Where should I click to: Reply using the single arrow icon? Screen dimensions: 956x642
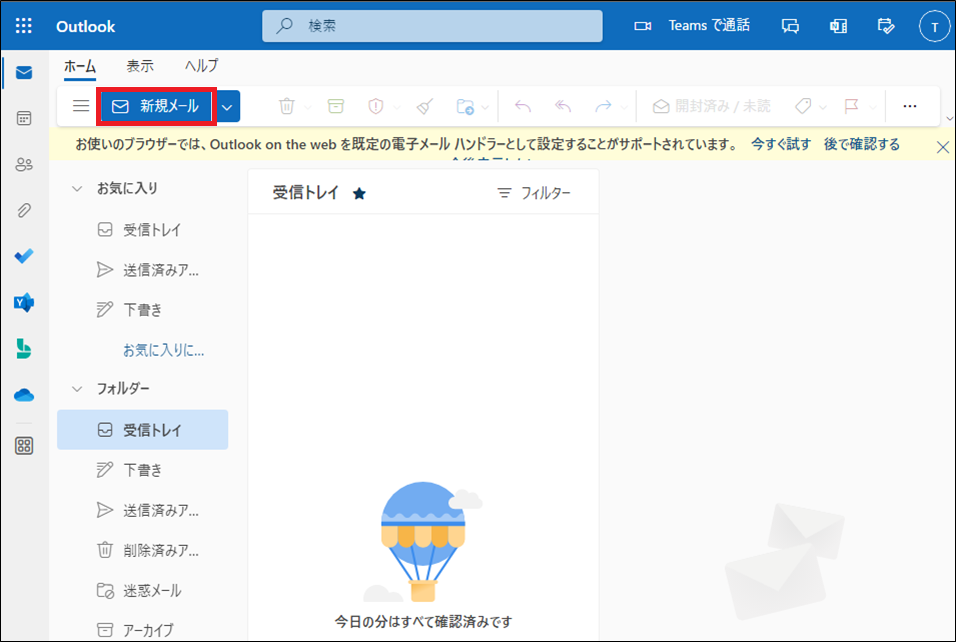point(523,106)
